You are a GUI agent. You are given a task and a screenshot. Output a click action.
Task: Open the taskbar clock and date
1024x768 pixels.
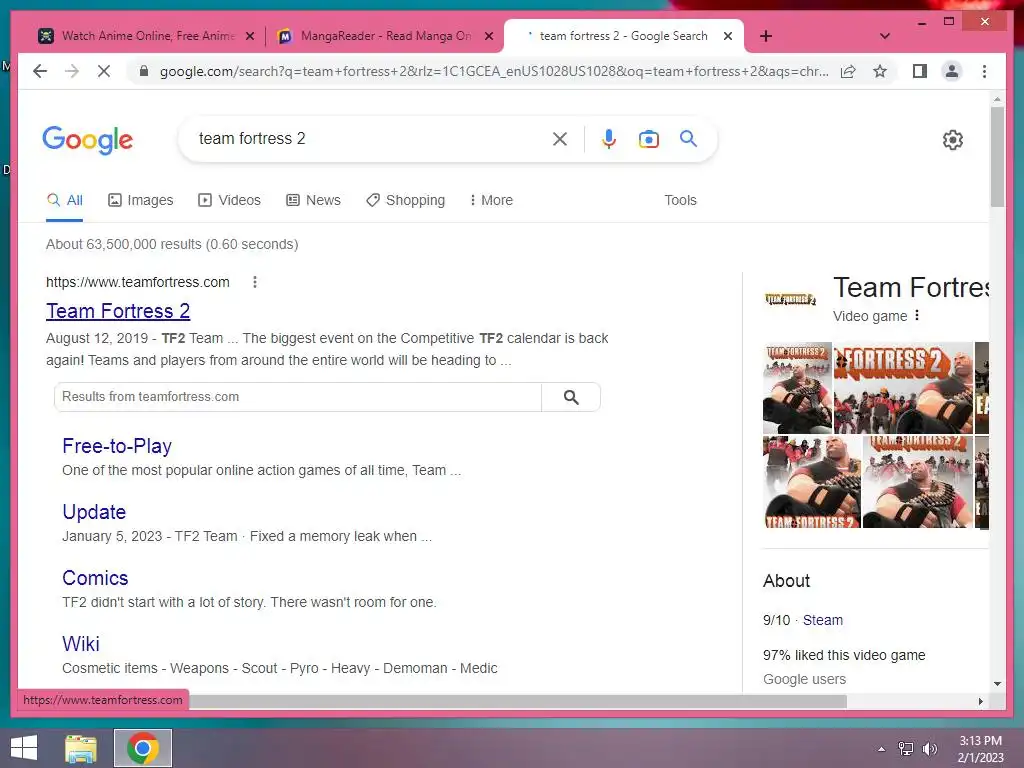point(980,749)
